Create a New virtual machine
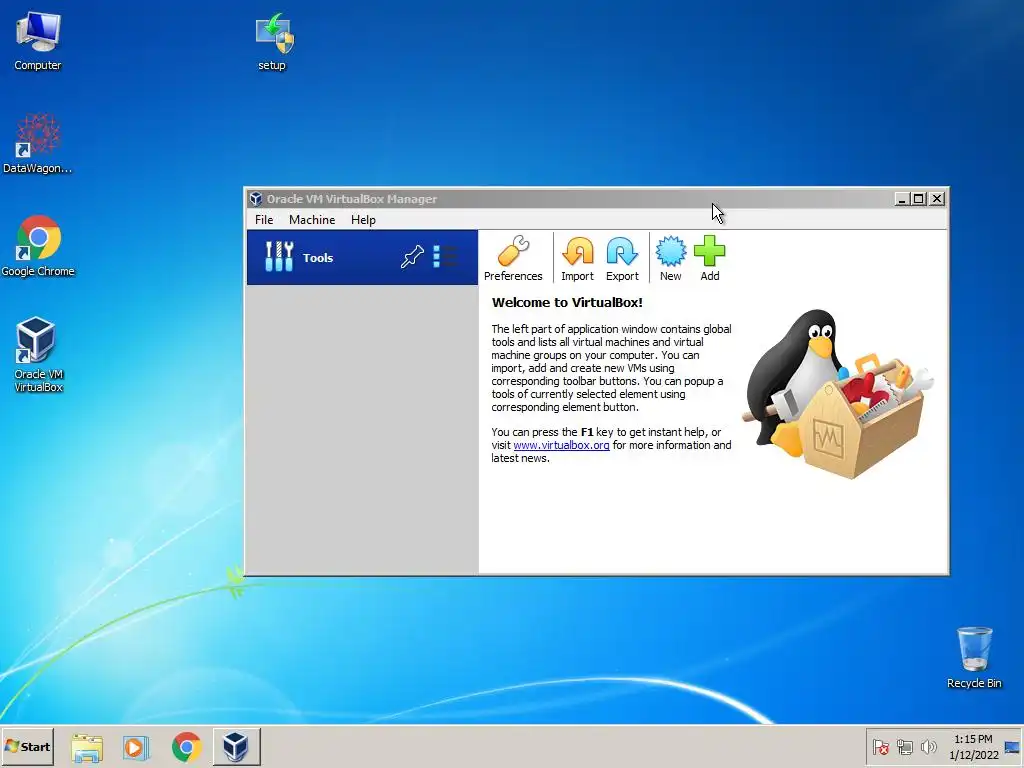The width and height of the screenshot is (1024, 768). click(x=671, y=258)
